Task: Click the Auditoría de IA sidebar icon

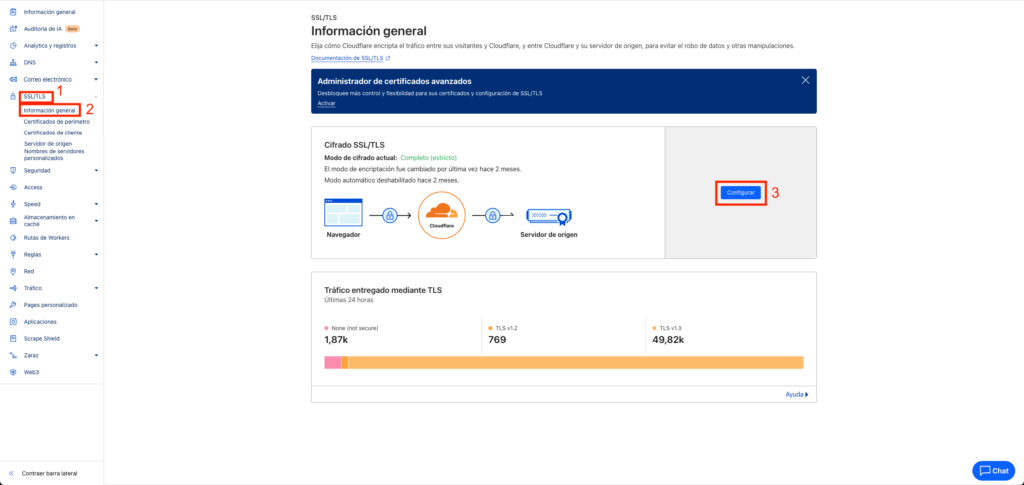Action: (x=13, y=29)
